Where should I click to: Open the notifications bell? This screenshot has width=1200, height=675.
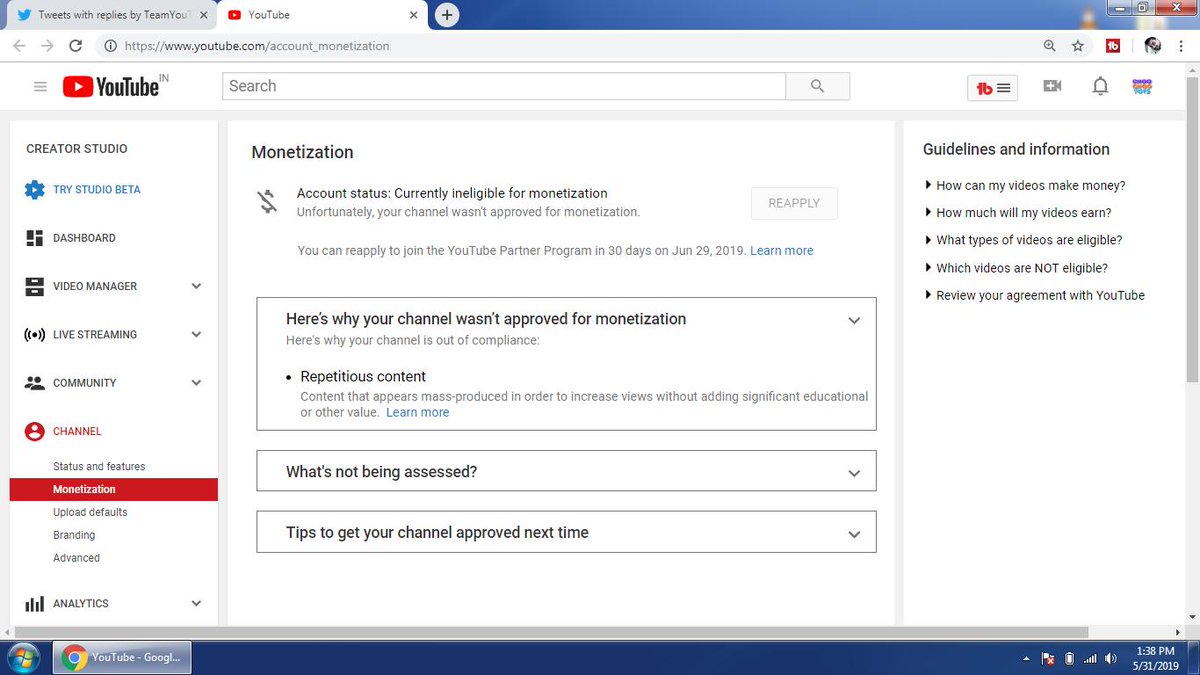[x=1100, y=86]
